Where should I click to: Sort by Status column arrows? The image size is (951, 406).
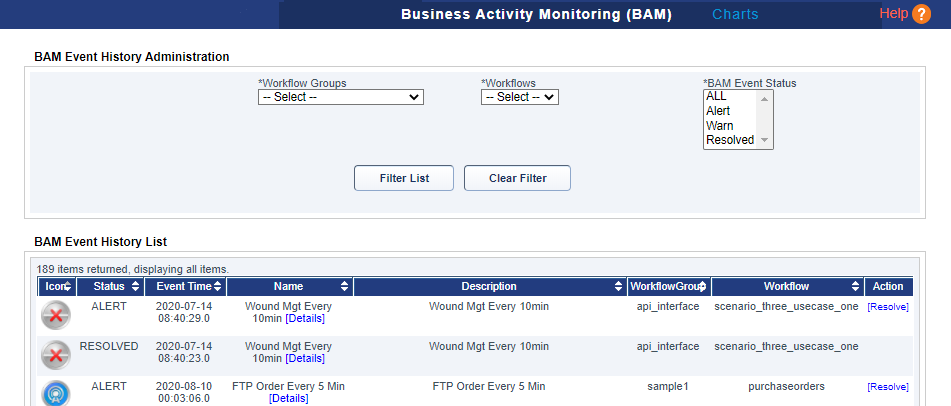[134, 287]
